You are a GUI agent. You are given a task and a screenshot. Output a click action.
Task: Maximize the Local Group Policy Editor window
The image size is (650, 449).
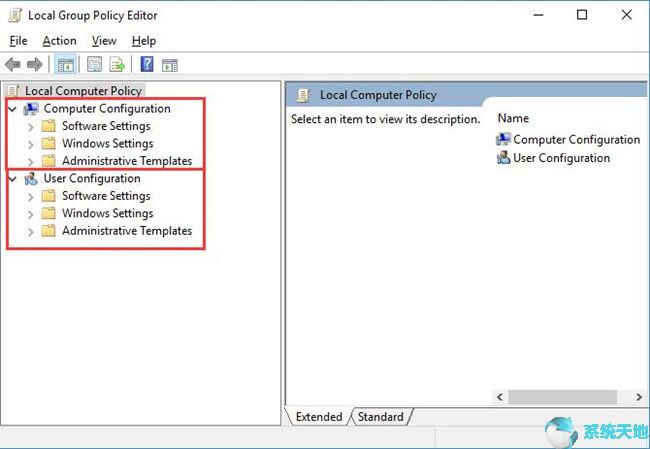click(582, 15)
